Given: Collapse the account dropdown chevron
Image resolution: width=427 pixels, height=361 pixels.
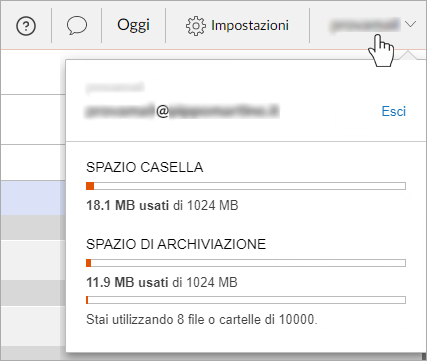Looking at the screenshot, I should point(410,24).
